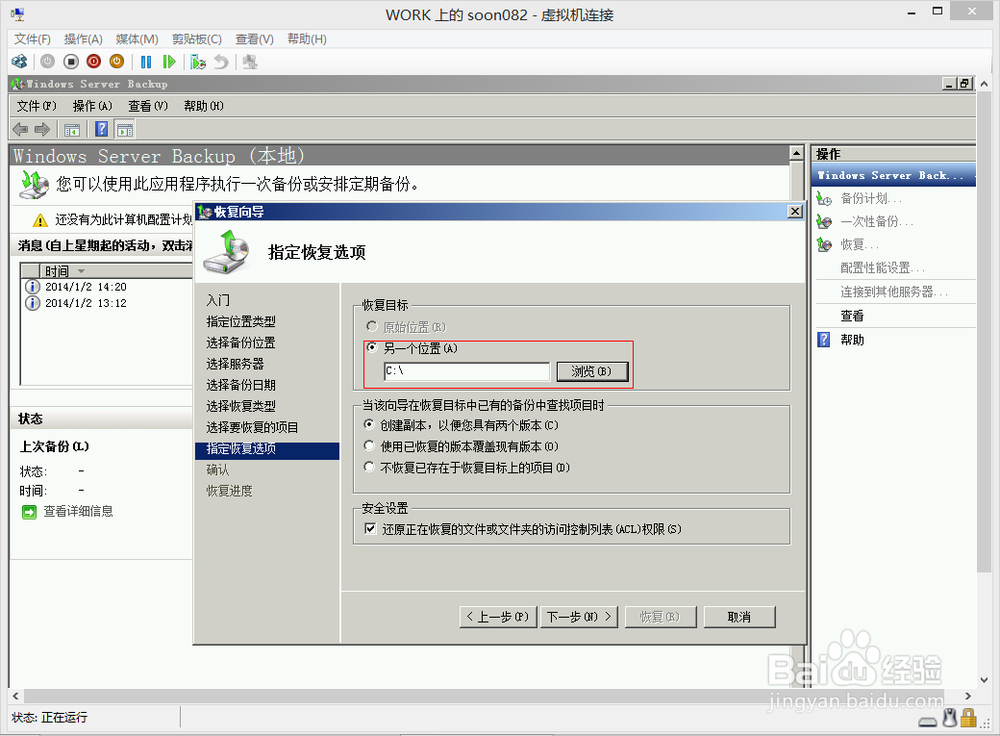Click the MMC Back arrow
1000x736 pixels.
(20, 129)
